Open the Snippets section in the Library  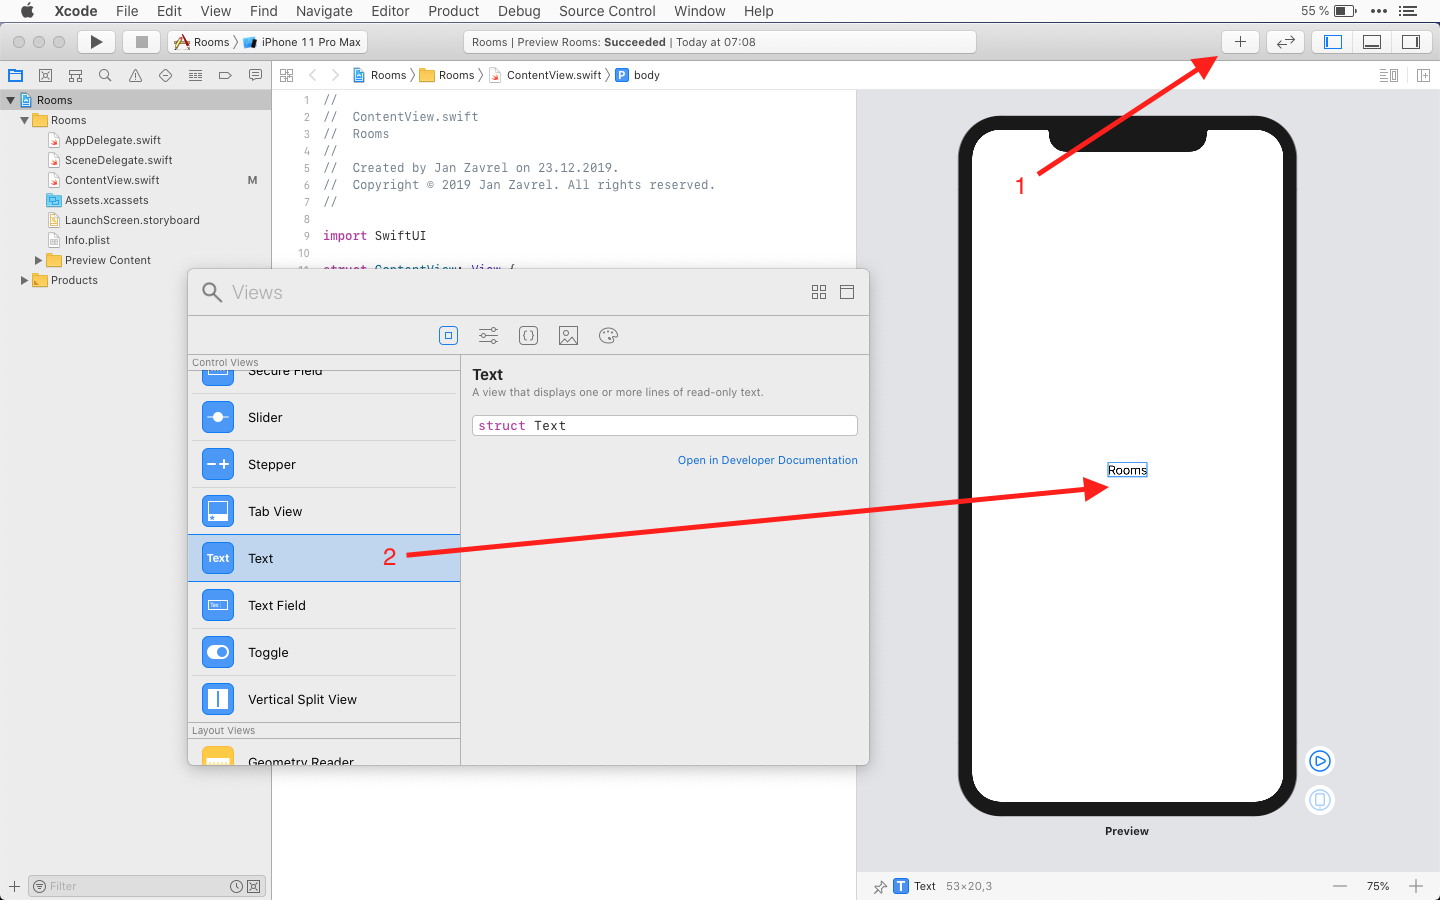(x=528, y=335)
